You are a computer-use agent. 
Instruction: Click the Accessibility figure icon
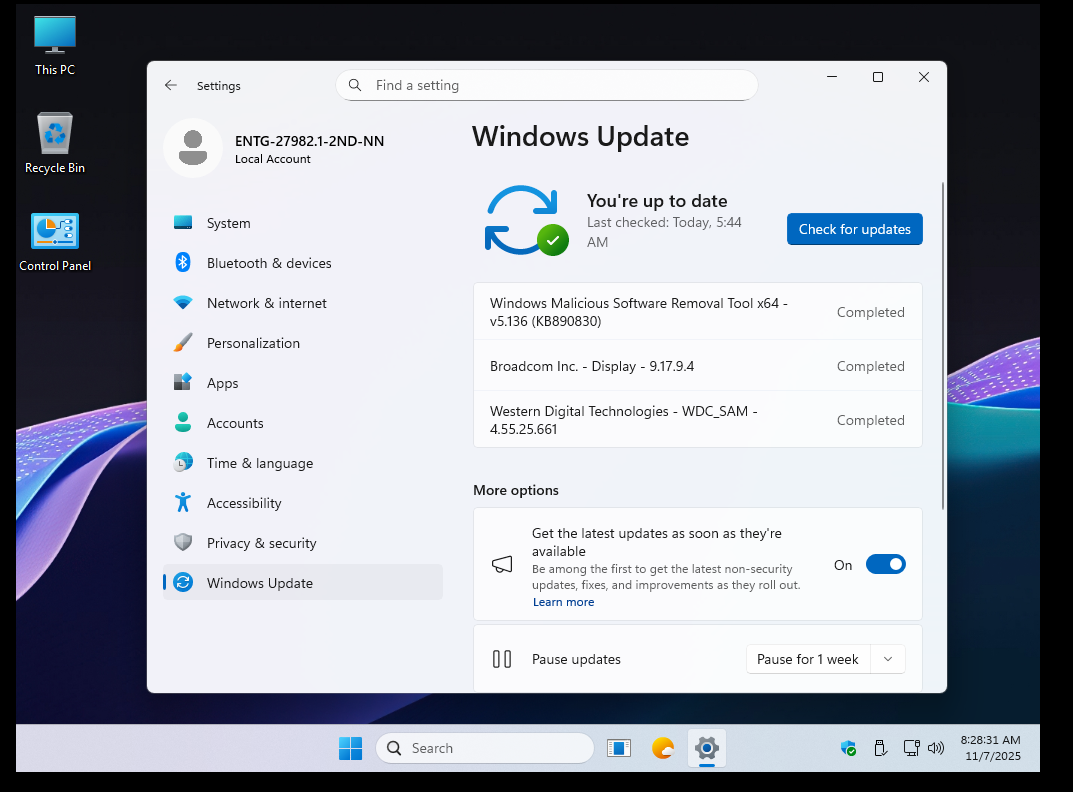(183, 502)
